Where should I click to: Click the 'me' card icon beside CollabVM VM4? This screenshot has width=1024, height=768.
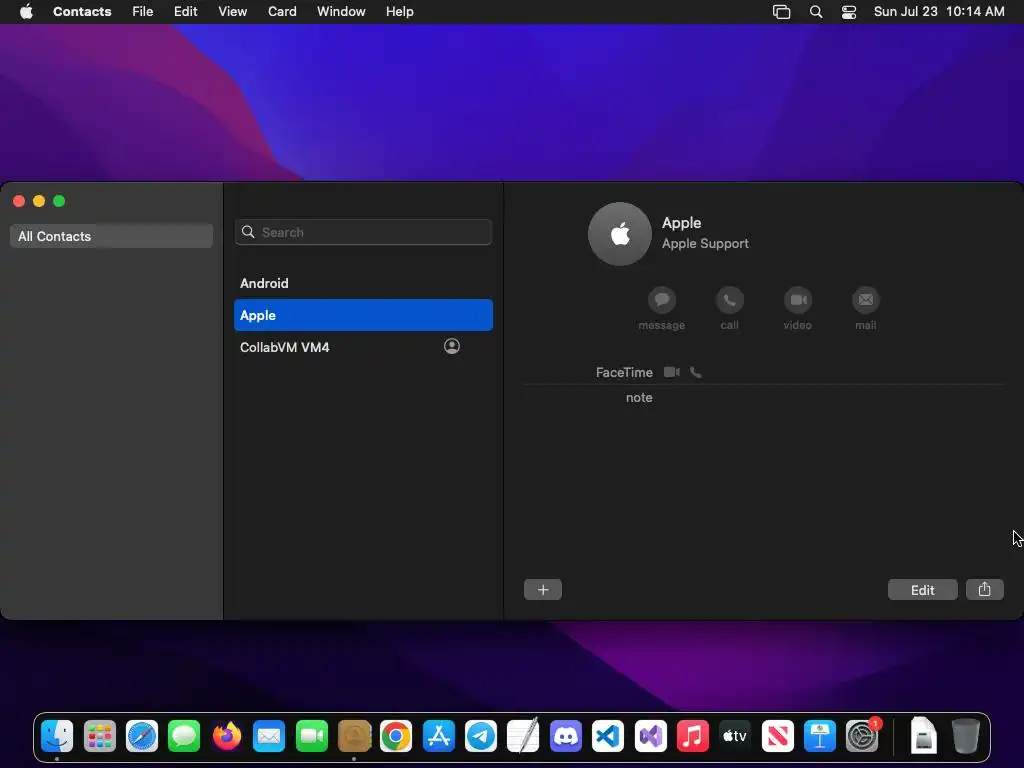(451, 346)
